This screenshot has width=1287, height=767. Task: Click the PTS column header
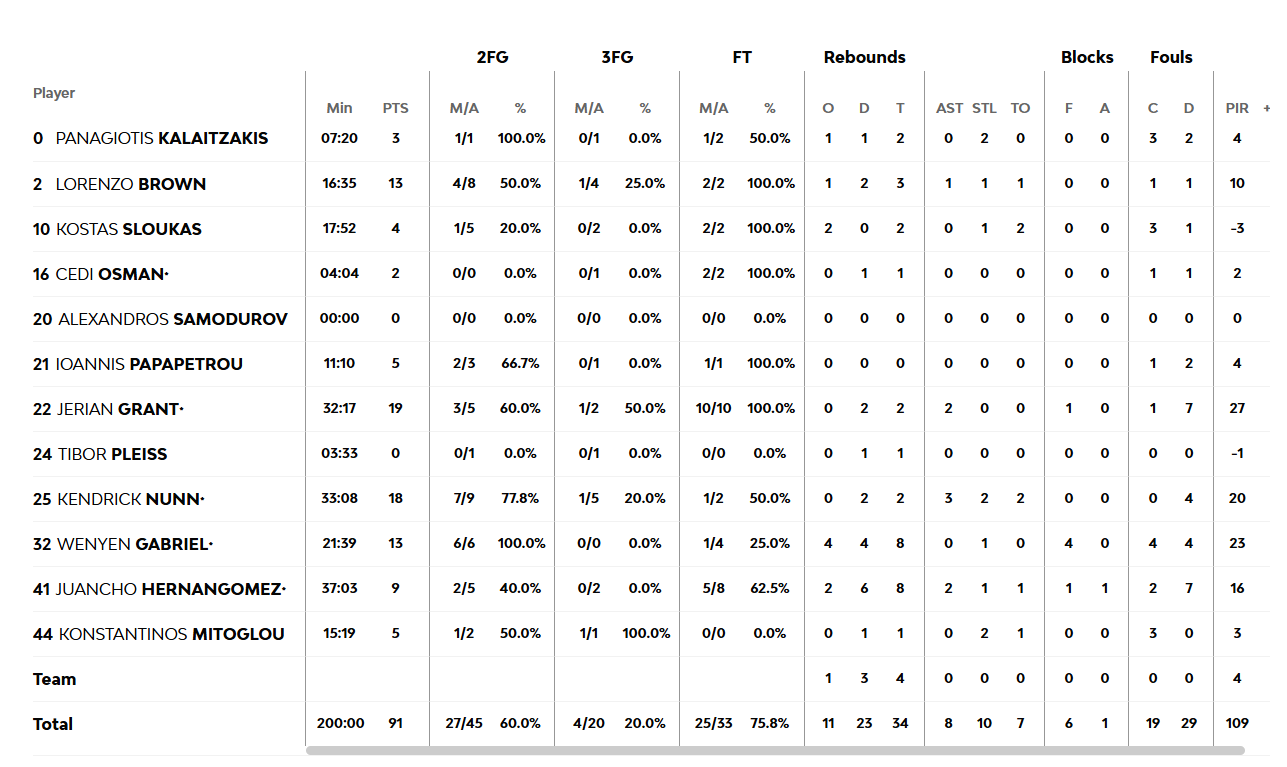(395, 108)
